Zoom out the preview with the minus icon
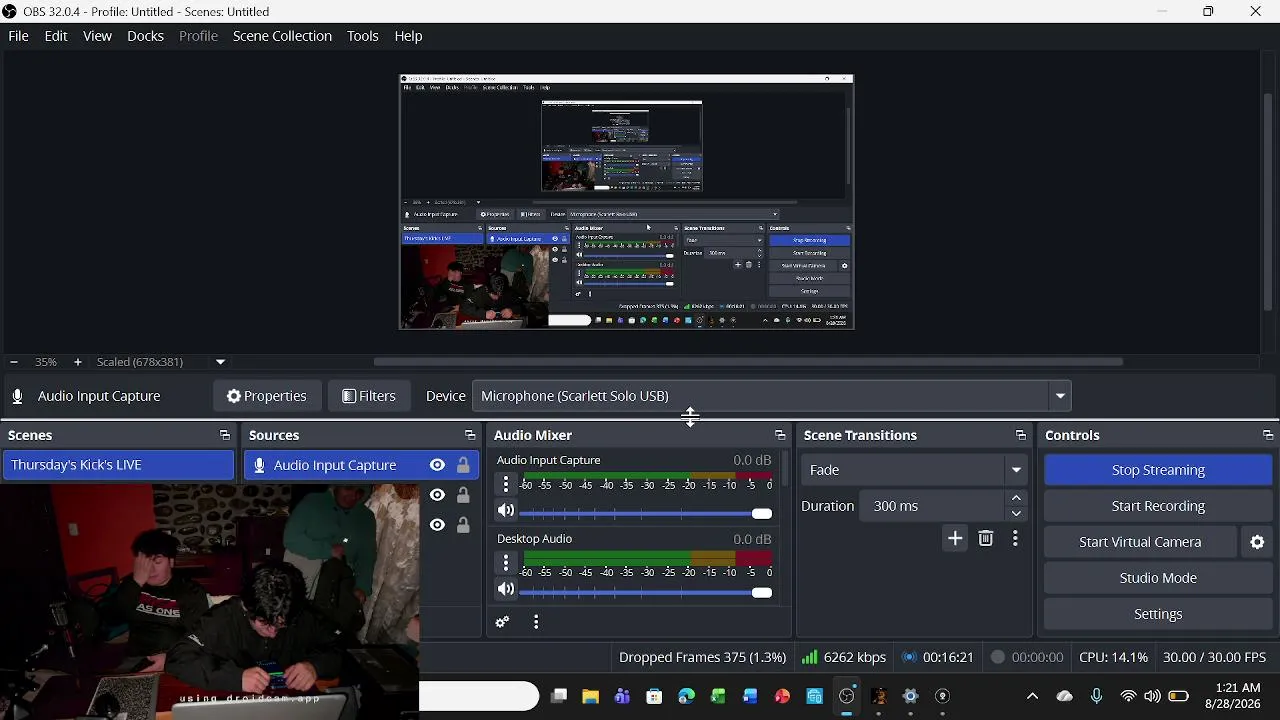Screen dimensions: 1280x720 coord(14,362)
